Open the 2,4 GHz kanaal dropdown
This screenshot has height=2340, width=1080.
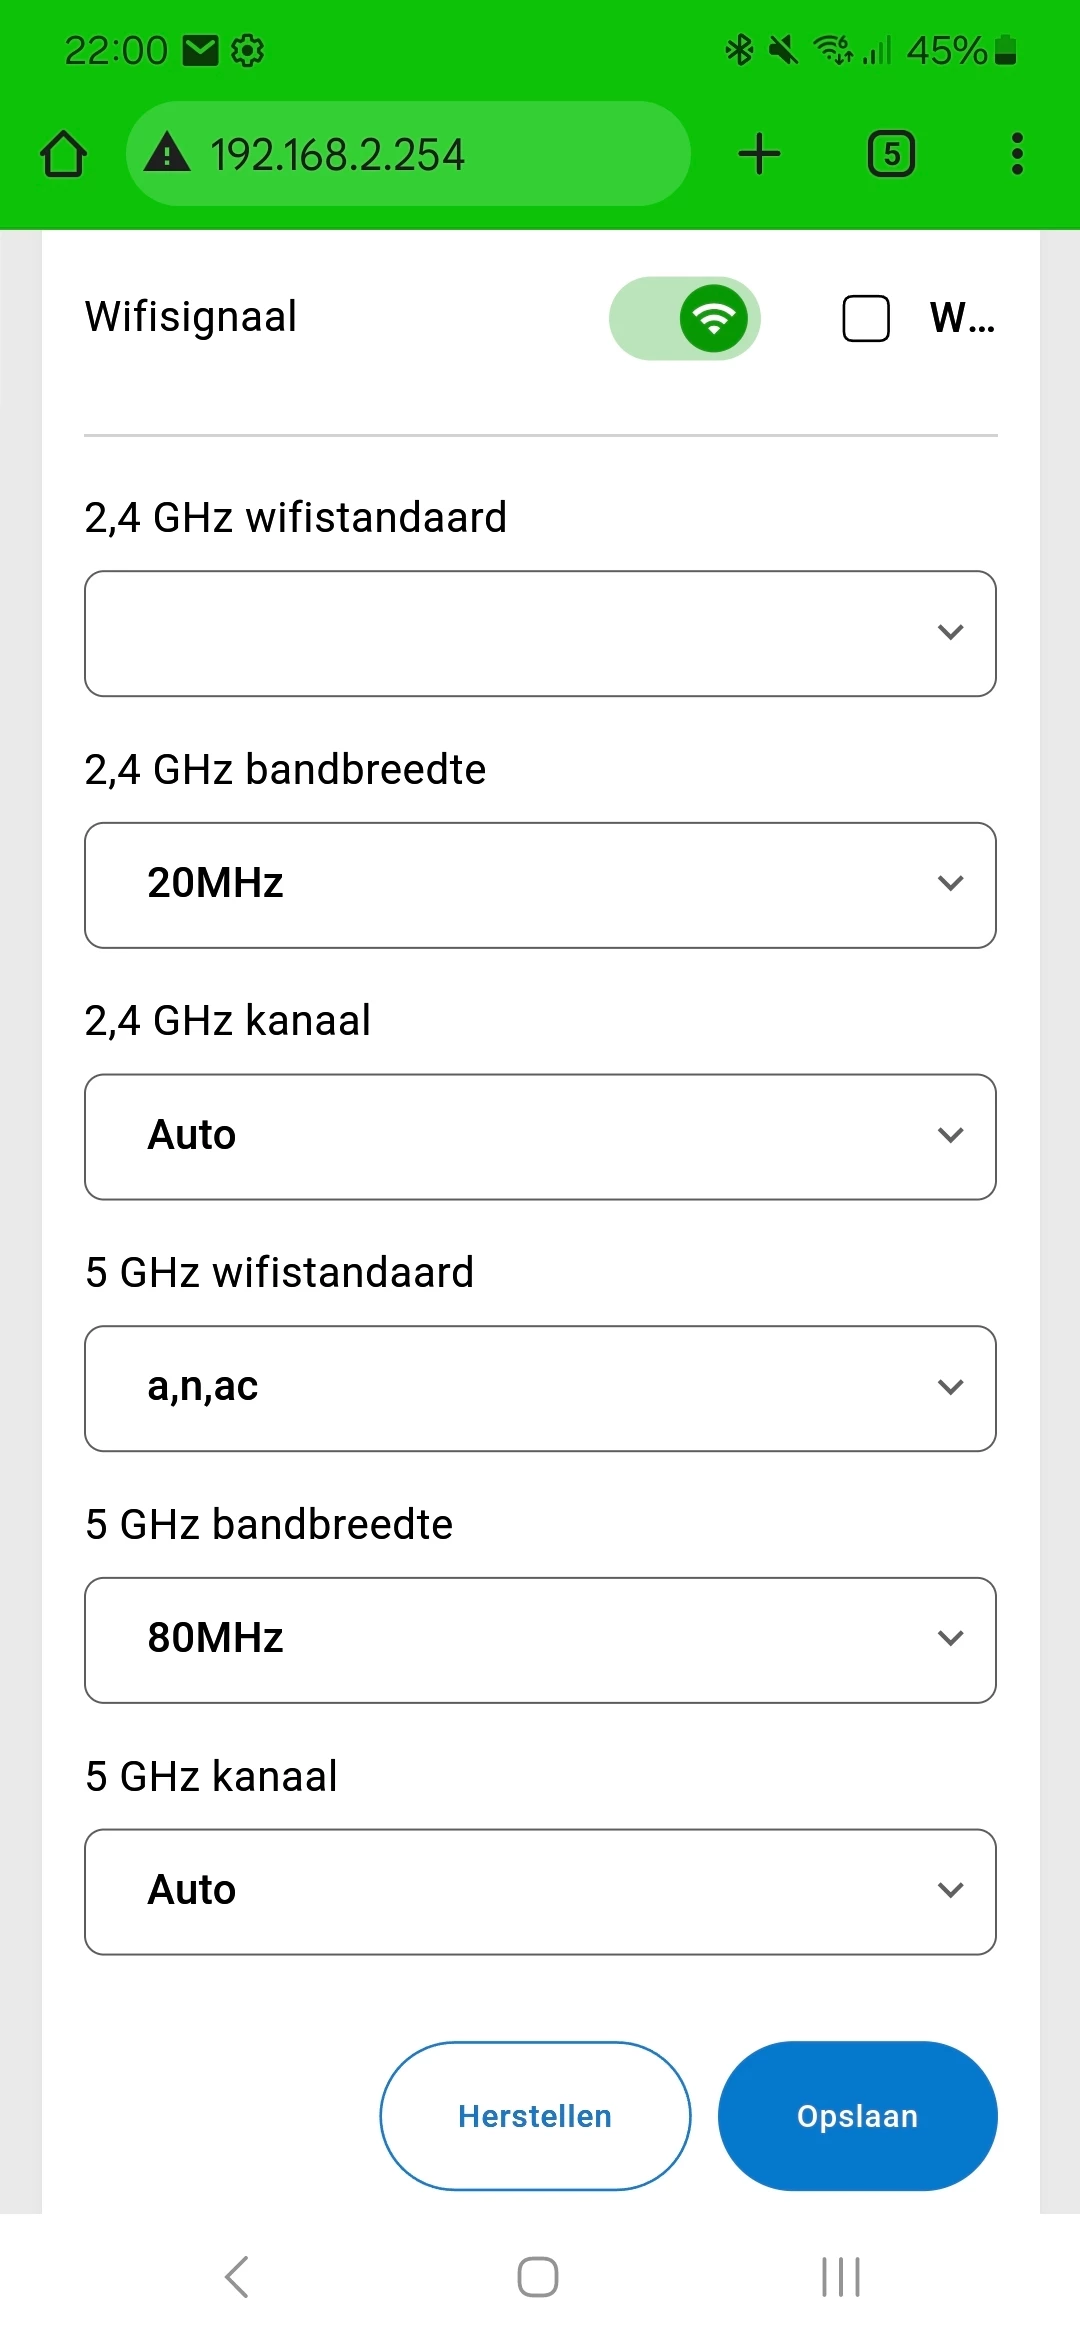pyautogui.click(x=540, y=1137)
